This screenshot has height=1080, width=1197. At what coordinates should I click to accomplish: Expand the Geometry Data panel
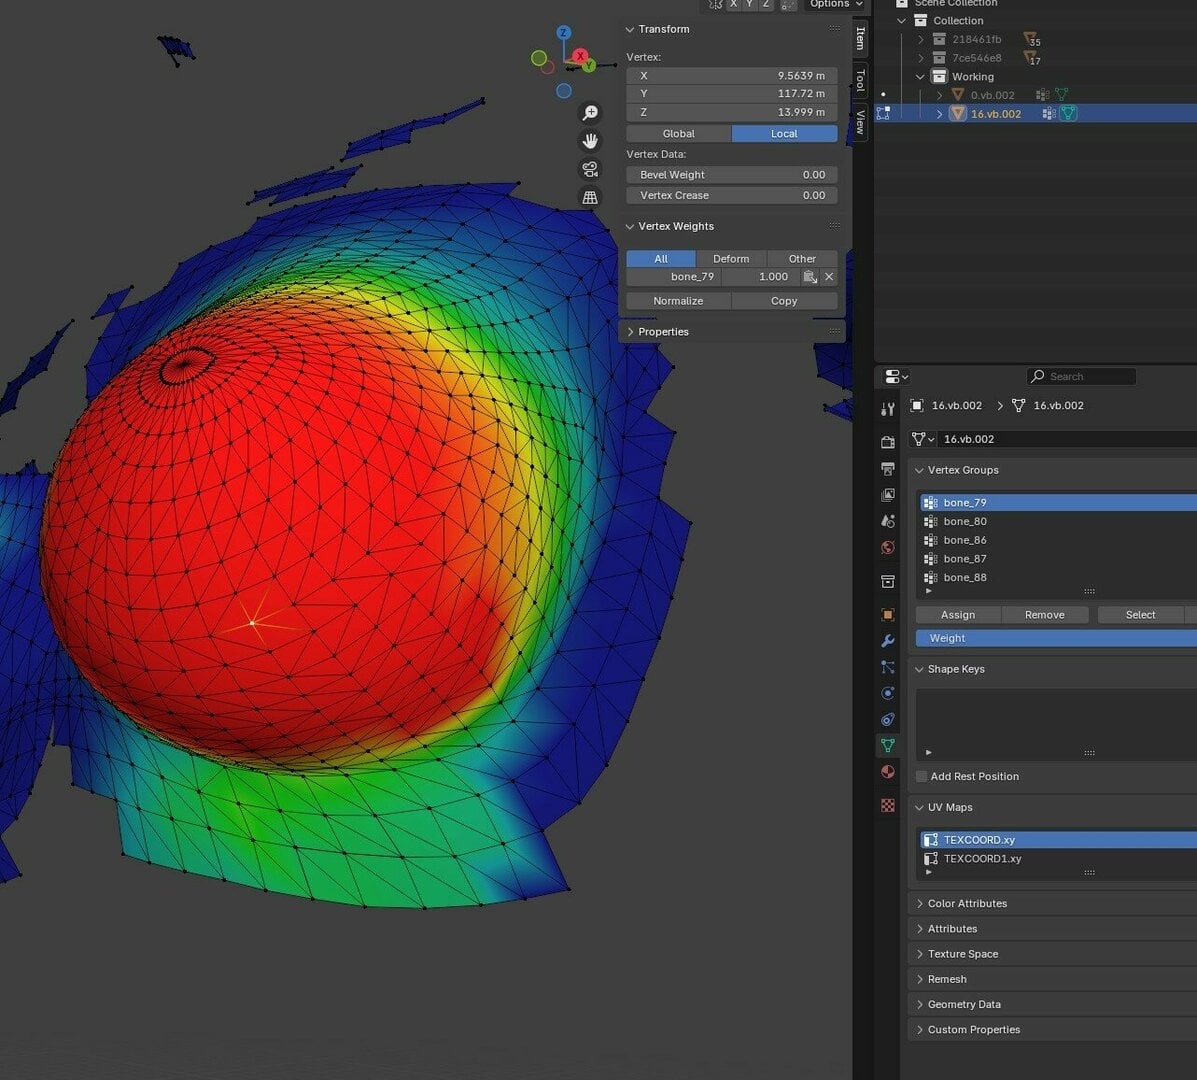coord(919,1004)
